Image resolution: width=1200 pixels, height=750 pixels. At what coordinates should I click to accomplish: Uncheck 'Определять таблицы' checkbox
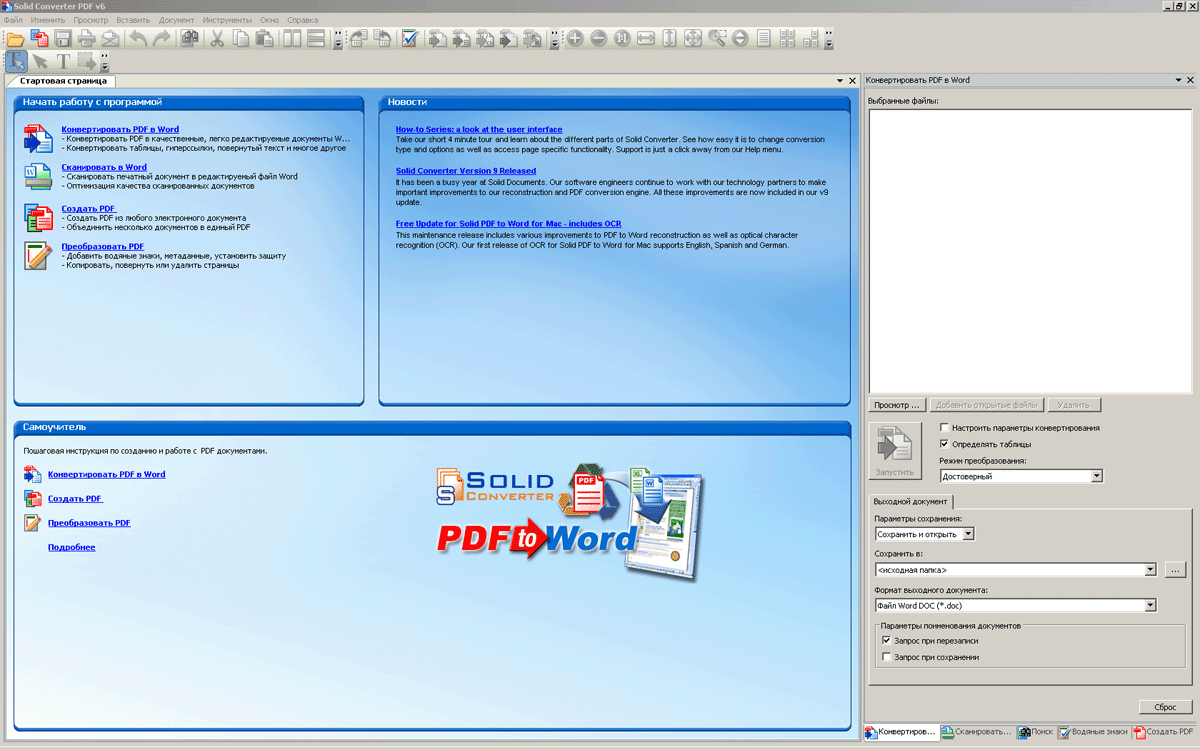pyautogui.click(x=945, y=443)
